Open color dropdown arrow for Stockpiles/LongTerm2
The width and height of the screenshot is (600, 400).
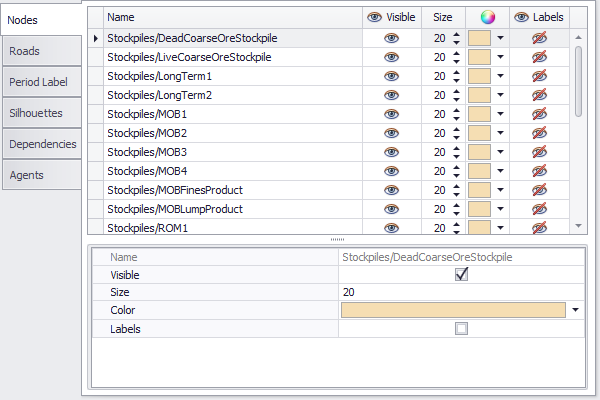(500, 95)
